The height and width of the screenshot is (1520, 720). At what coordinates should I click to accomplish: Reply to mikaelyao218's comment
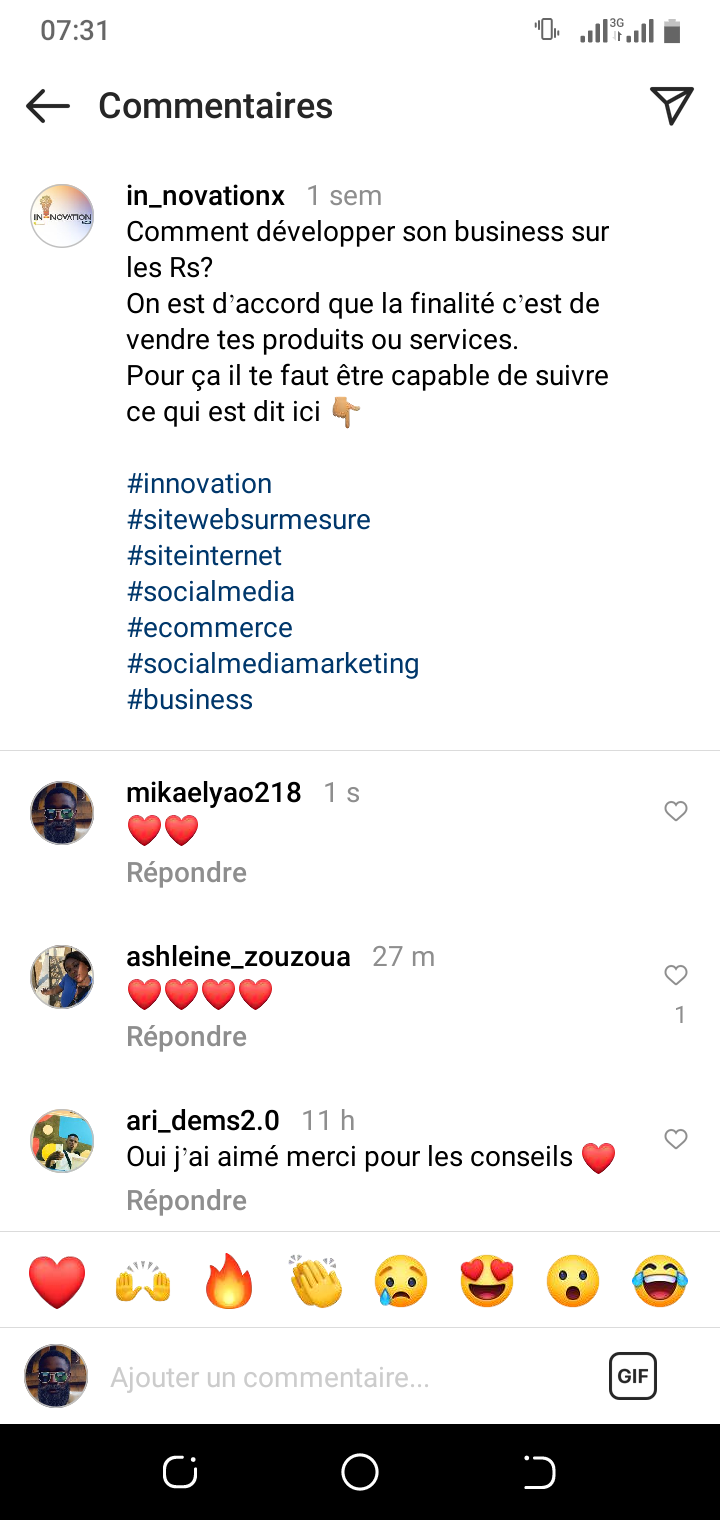(x=186, y=873)
